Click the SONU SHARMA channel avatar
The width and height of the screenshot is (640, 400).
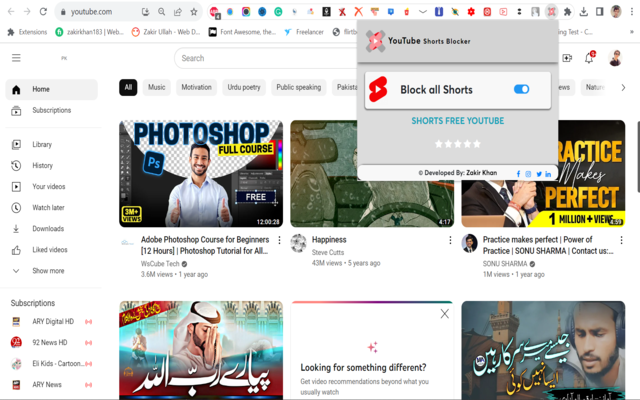469,243
